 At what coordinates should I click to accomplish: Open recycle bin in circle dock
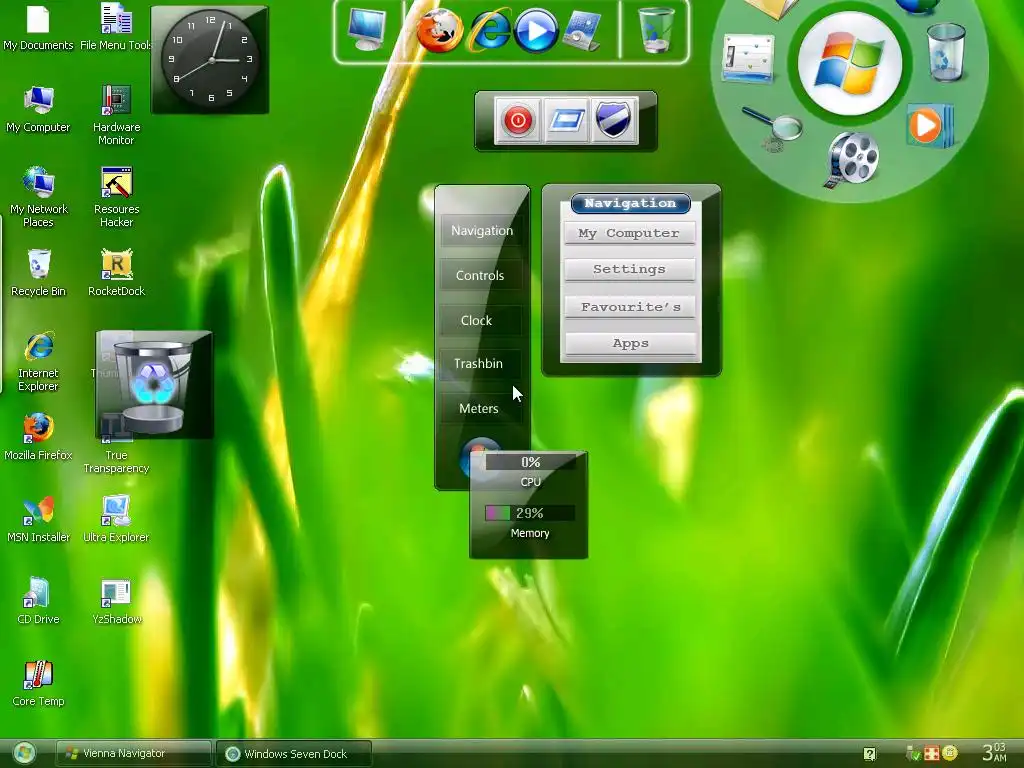click(946, 52)
